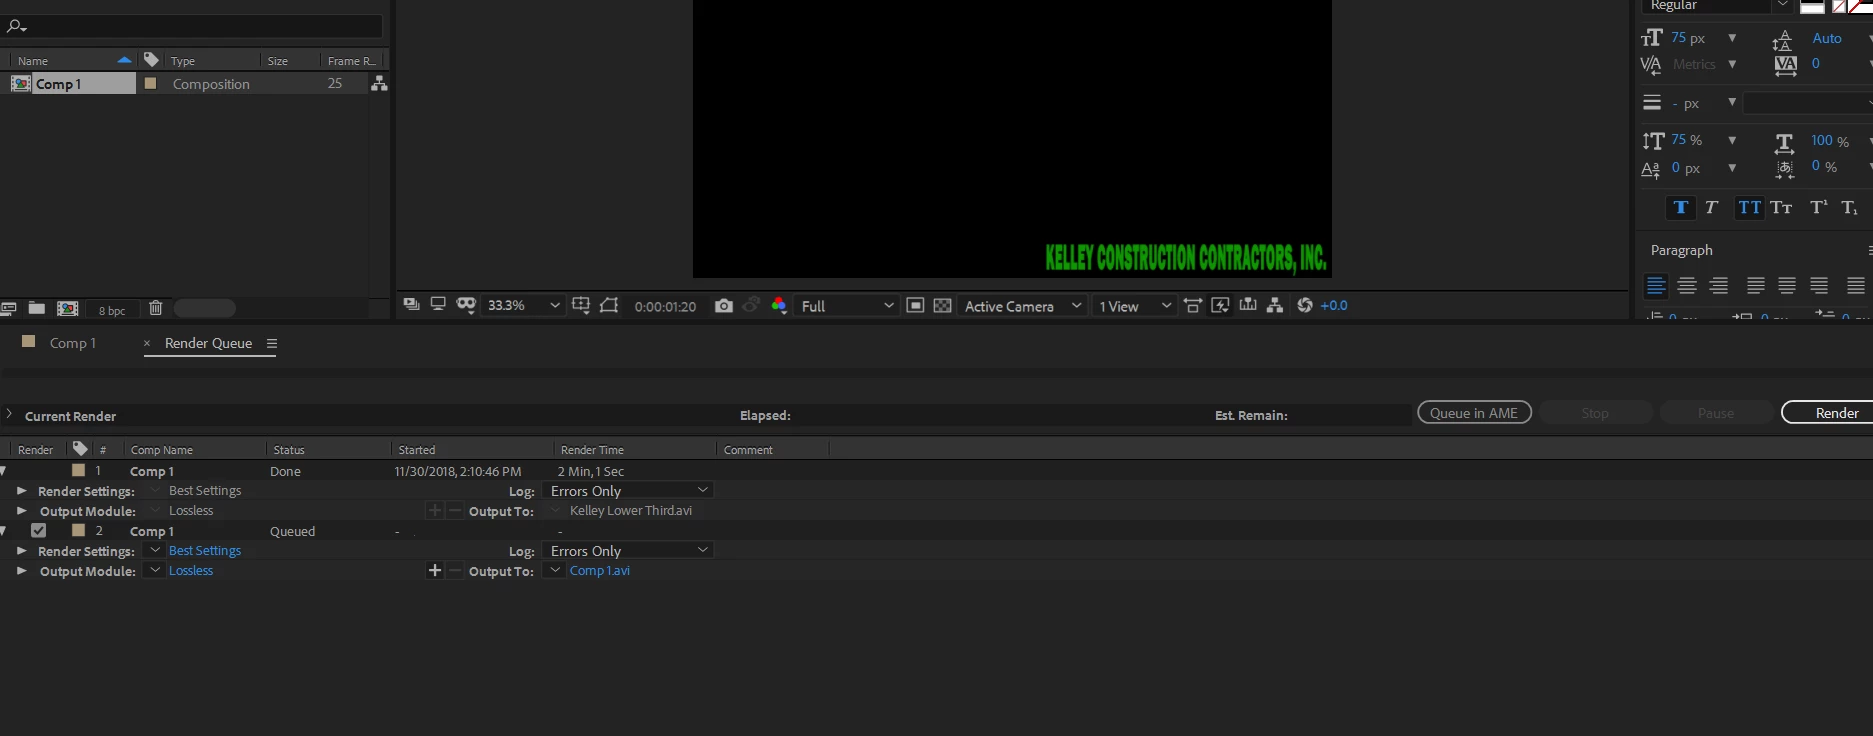Expand Render Settings for item 1
The image size is (1873, 736).
tap(21, 491)
